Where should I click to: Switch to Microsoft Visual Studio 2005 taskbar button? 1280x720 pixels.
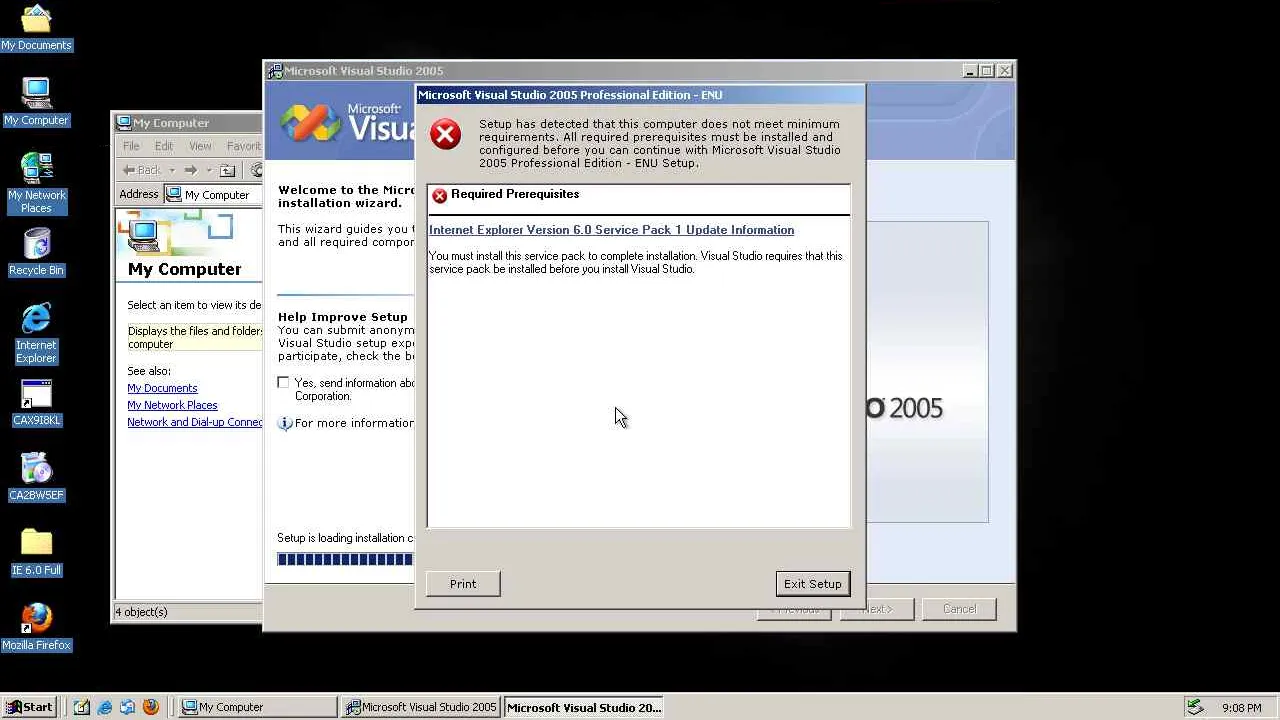click(x=420, y=707)
